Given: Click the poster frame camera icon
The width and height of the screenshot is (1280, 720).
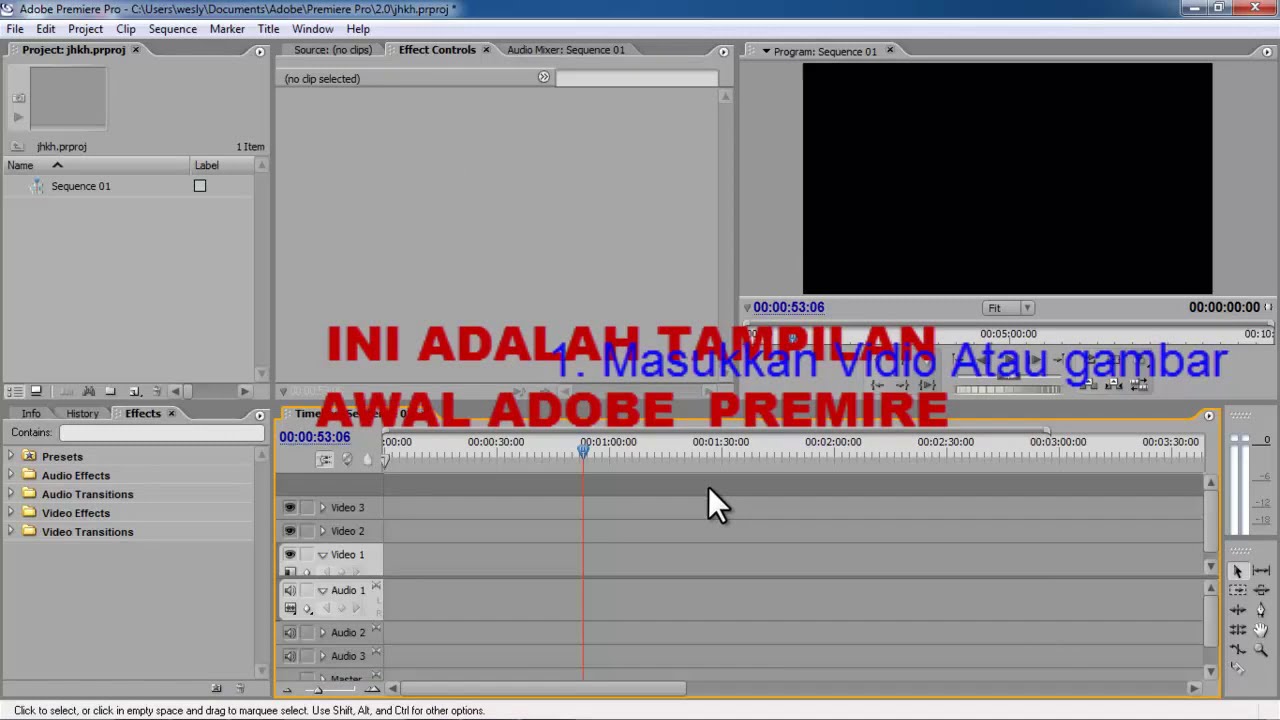Looking at the screenshot, I should point(18,98).
